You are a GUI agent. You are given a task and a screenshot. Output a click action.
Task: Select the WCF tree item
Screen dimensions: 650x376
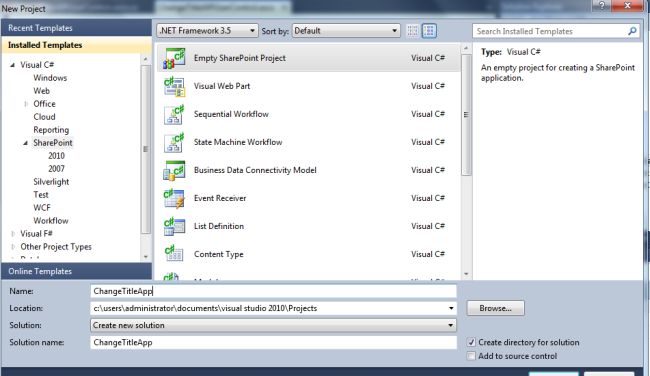[42, 208]
